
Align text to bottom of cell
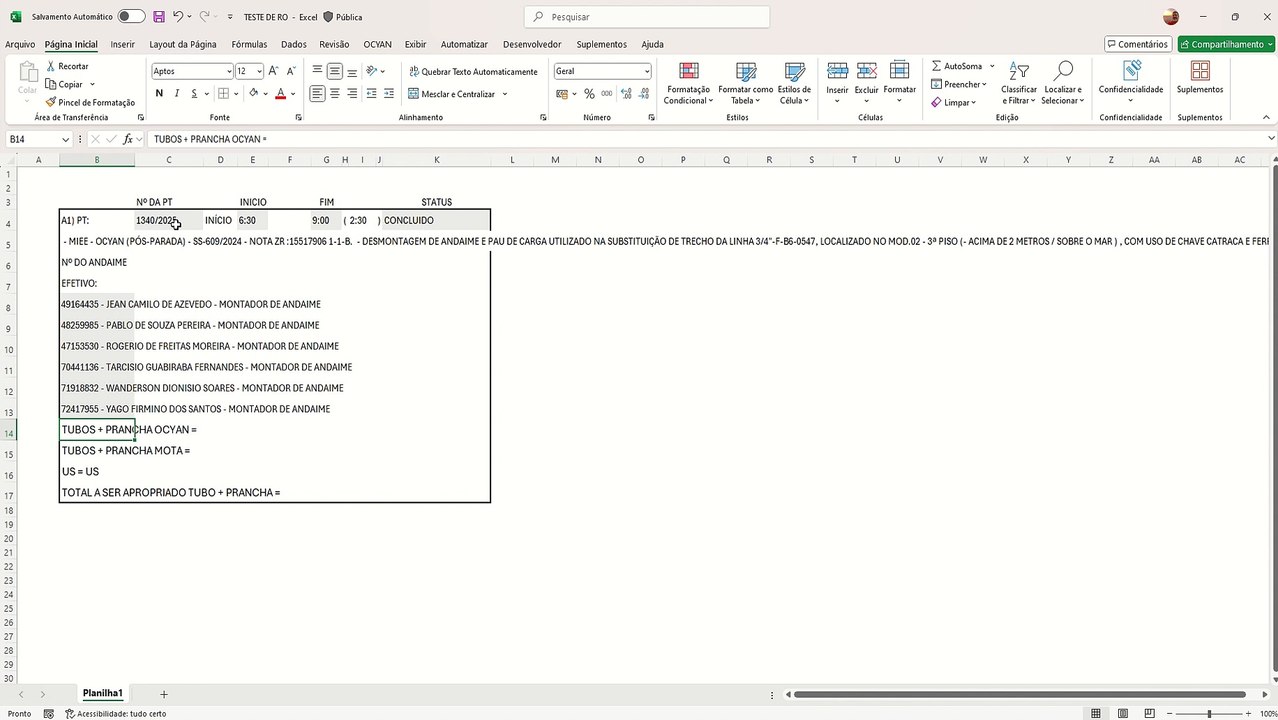pyautogui.click(x=352, y=71)
